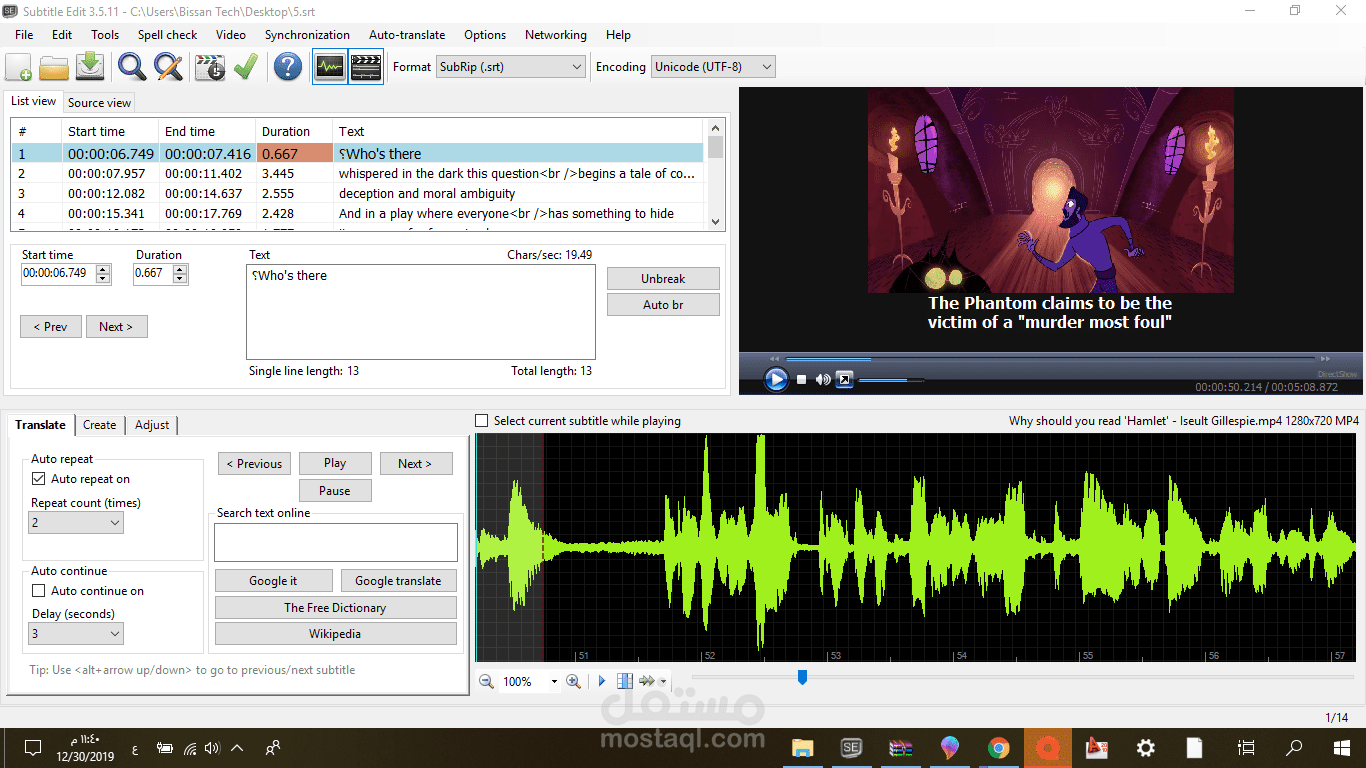The image size is (1366, 768).
Task: Run spell check via green checkmark icon
Action: [246, 67]
